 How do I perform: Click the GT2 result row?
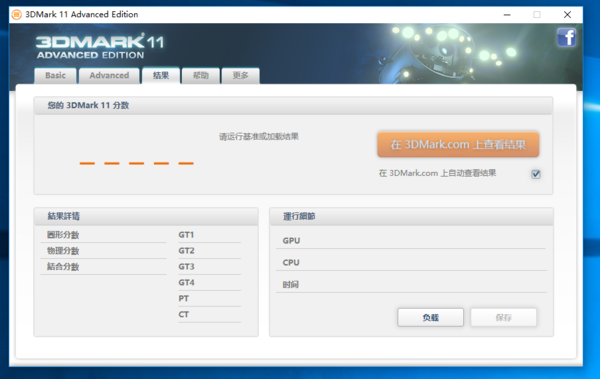(x=209, y=251)
